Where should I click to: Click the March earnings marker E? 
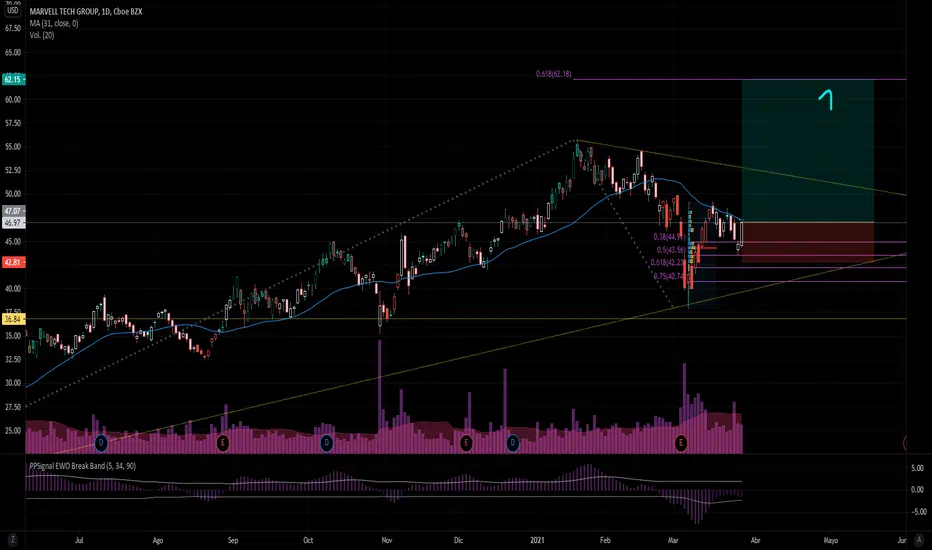[681, 443]
